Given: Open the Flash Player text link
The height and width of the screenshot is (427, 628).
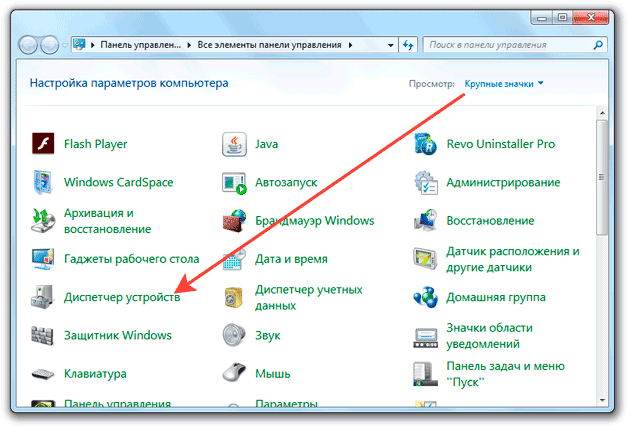Looking at the screenshot, I should pos(95,144).
